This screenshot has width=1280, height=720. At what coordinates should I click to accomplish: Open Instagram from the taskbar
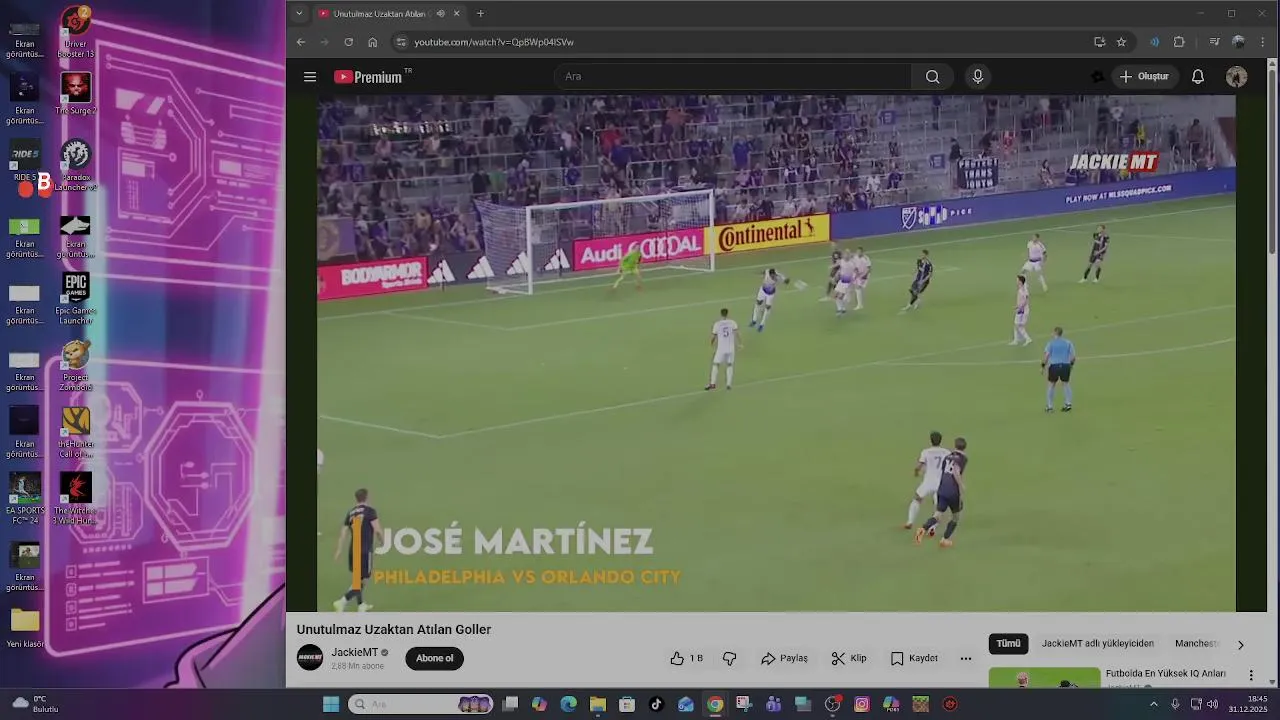pyautogui.click(x=862, y=704)
